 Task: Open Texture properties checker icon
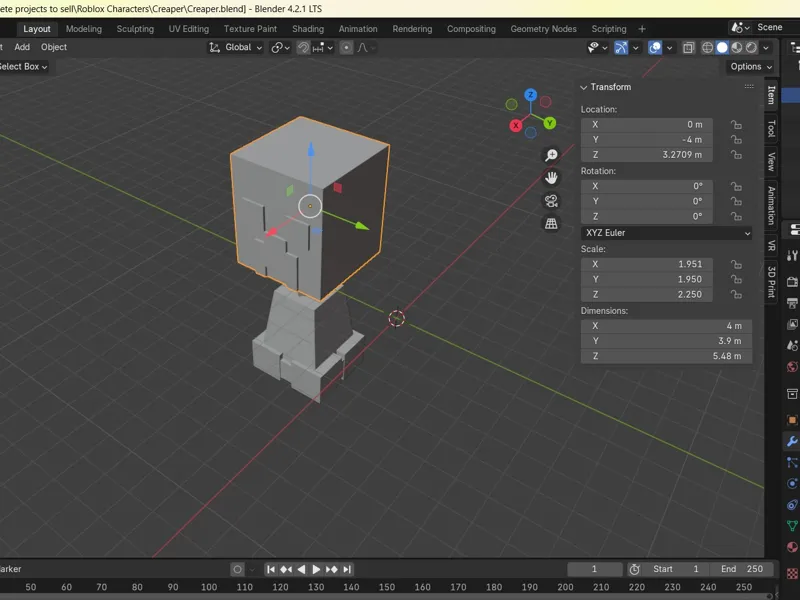click(x=792, y=573)
